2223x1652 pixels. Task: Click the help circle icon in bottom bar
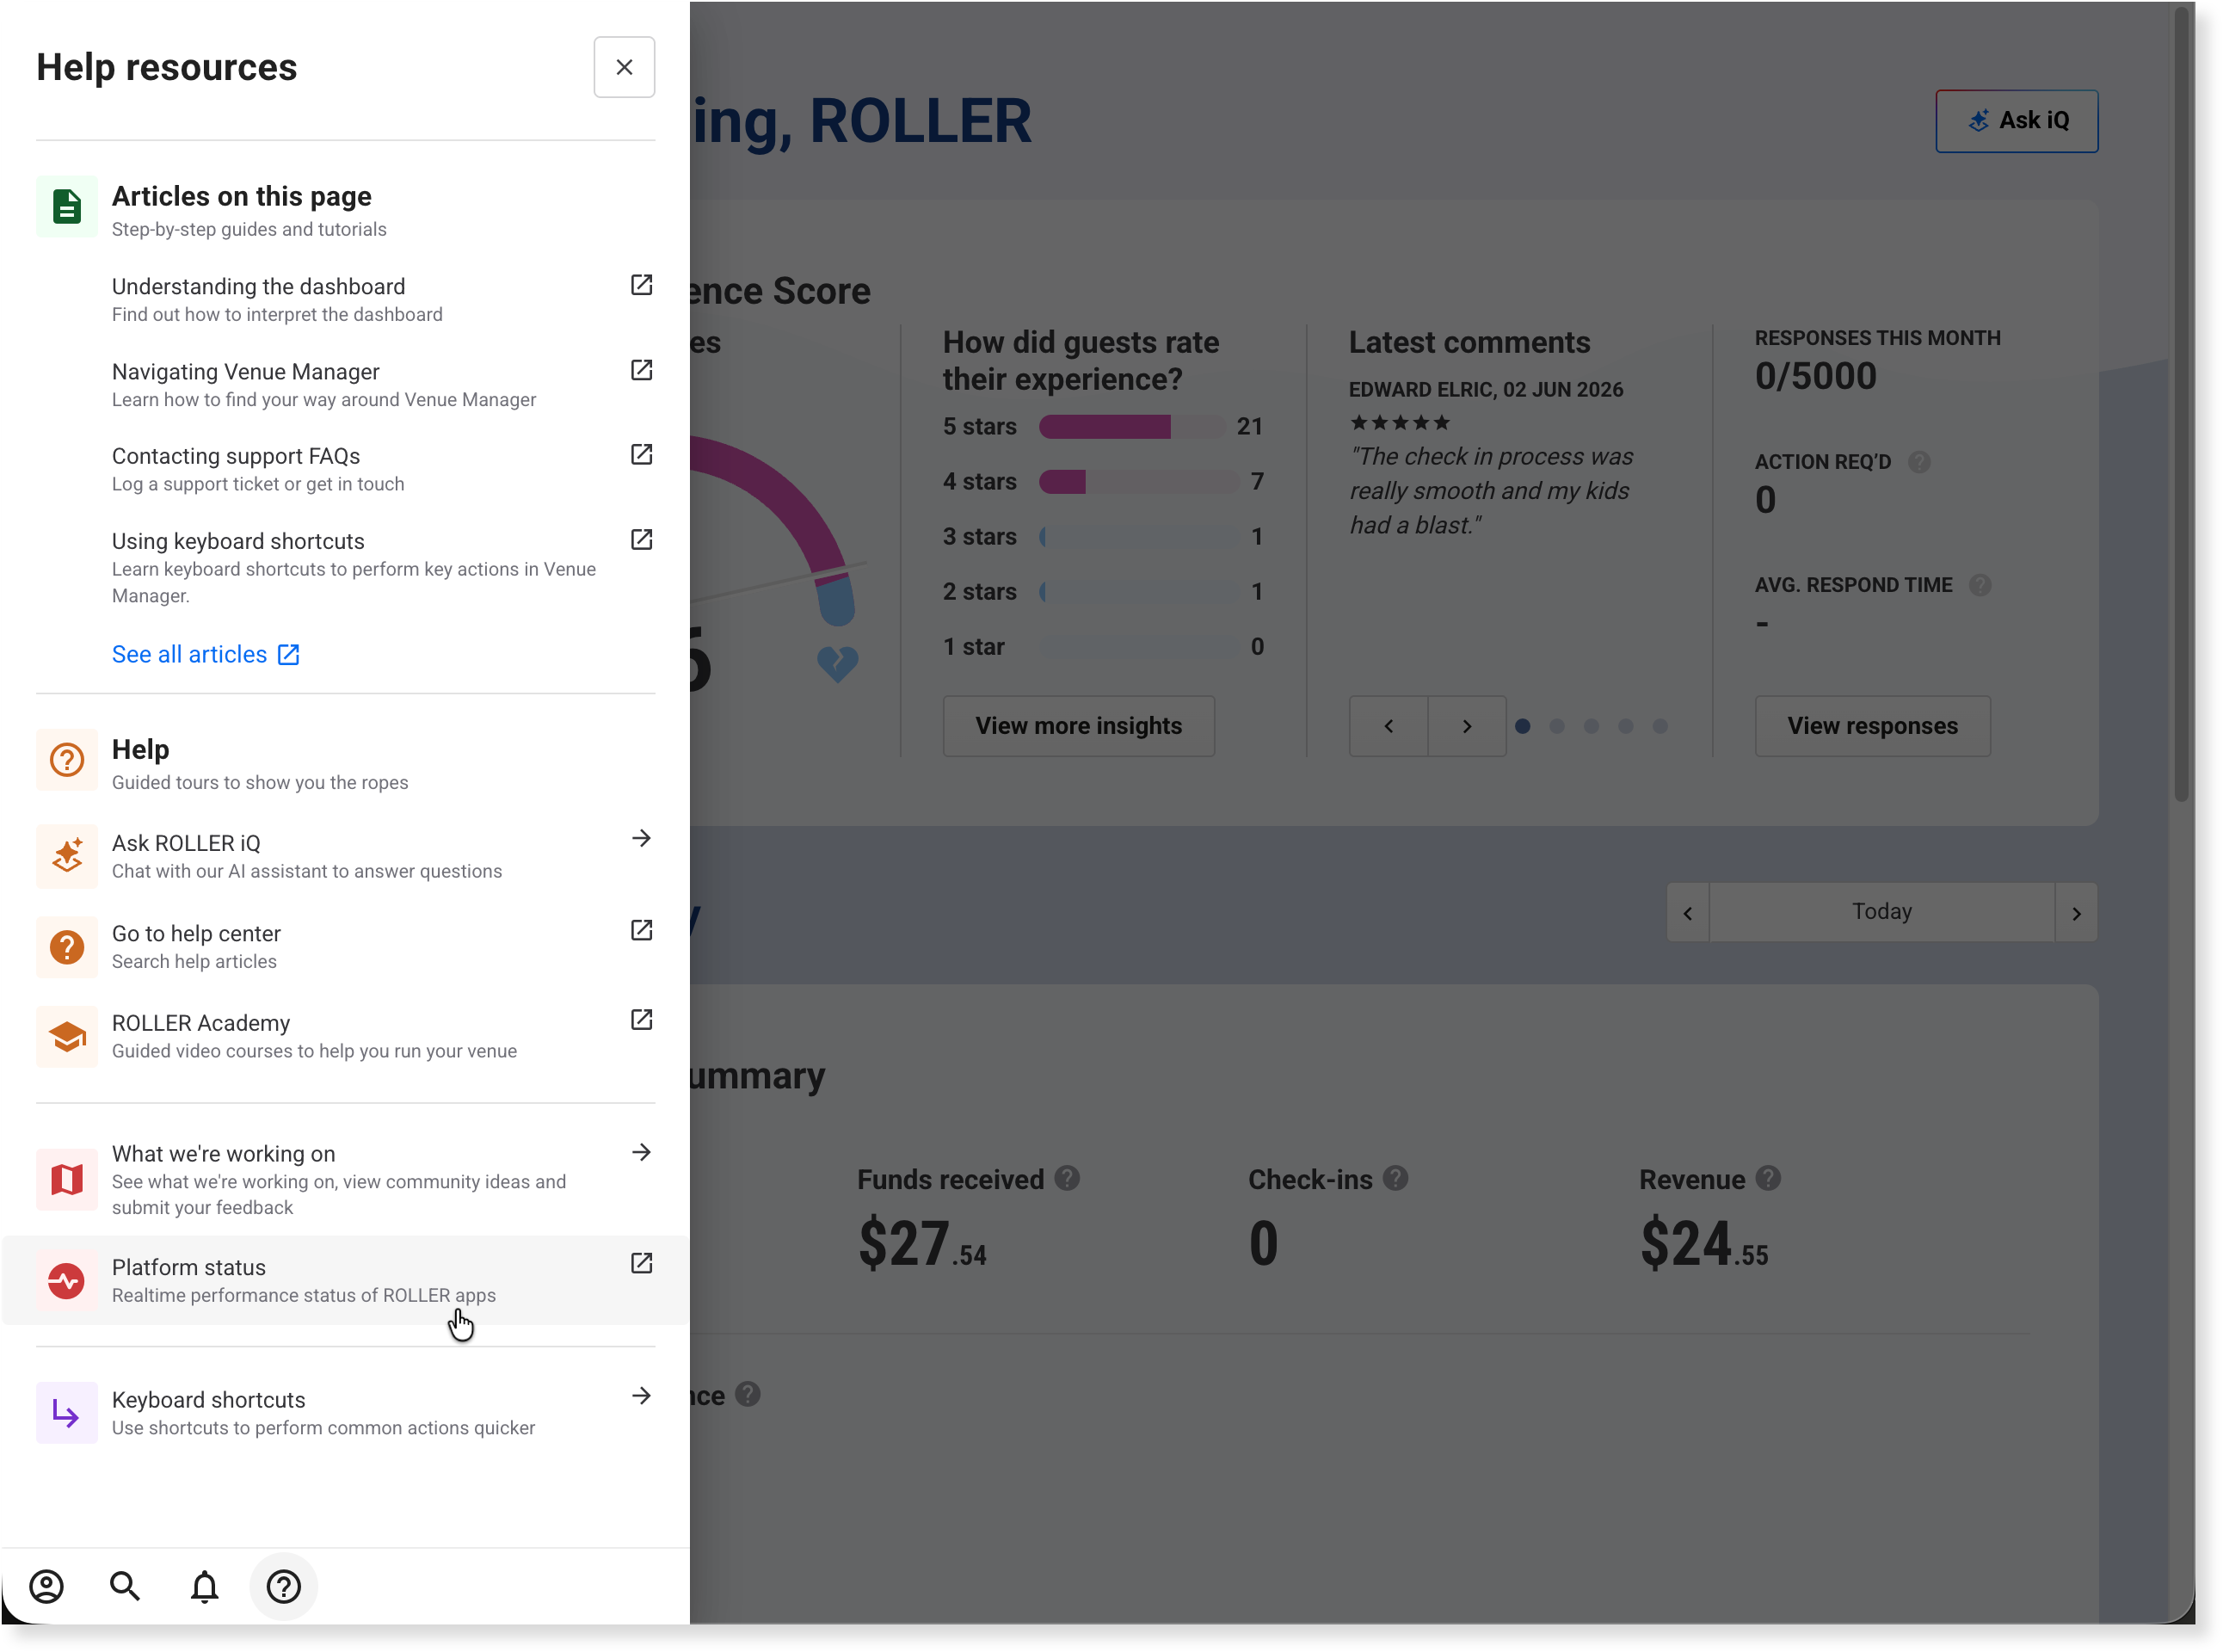[284, 1586]
